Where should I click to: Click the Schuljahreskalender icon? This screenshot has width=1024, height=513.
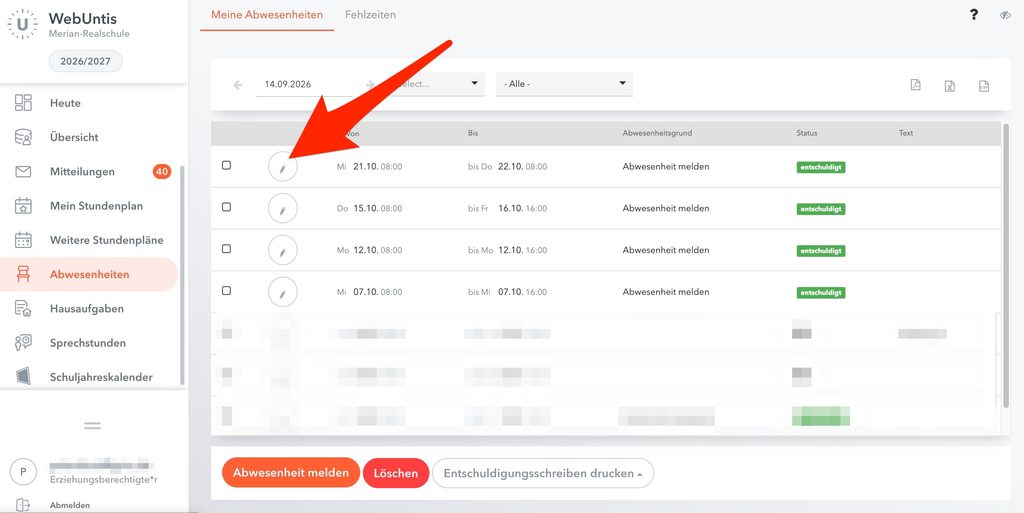tap(23, 377)
